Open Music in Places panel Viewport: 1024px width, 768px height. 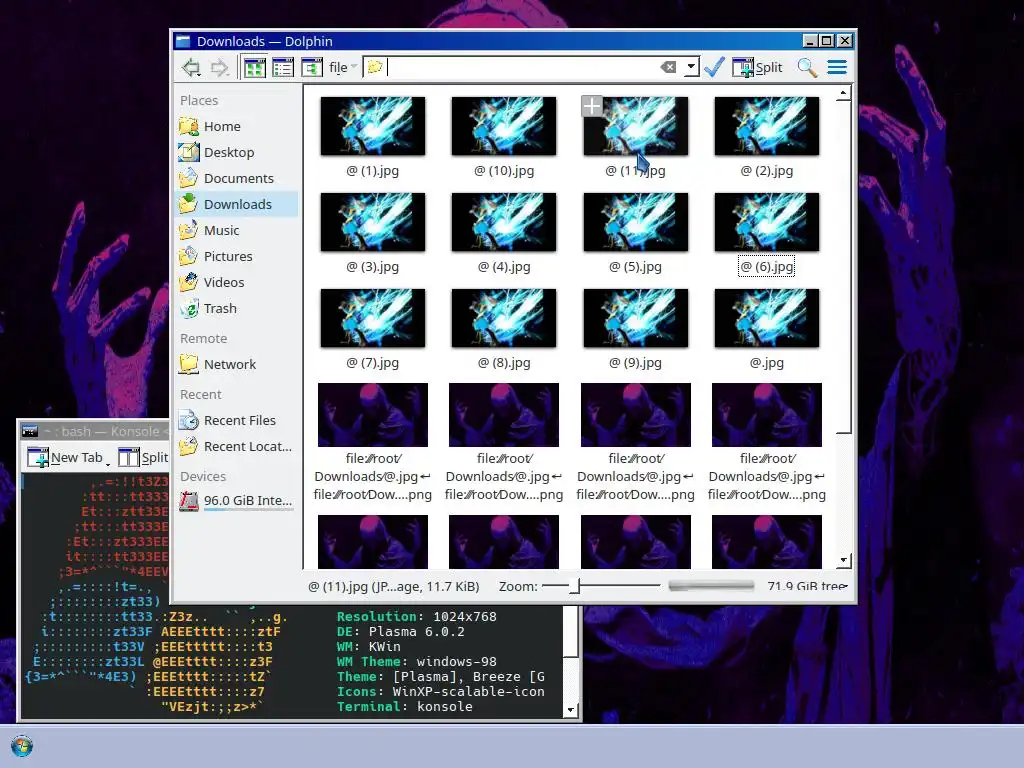coord(237,231)
